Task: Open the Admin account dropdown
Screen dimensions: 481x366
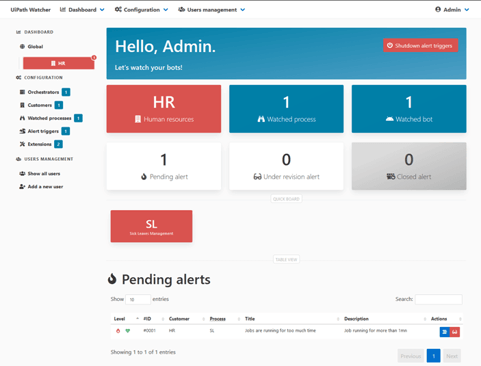Action: tap(452, 10)
